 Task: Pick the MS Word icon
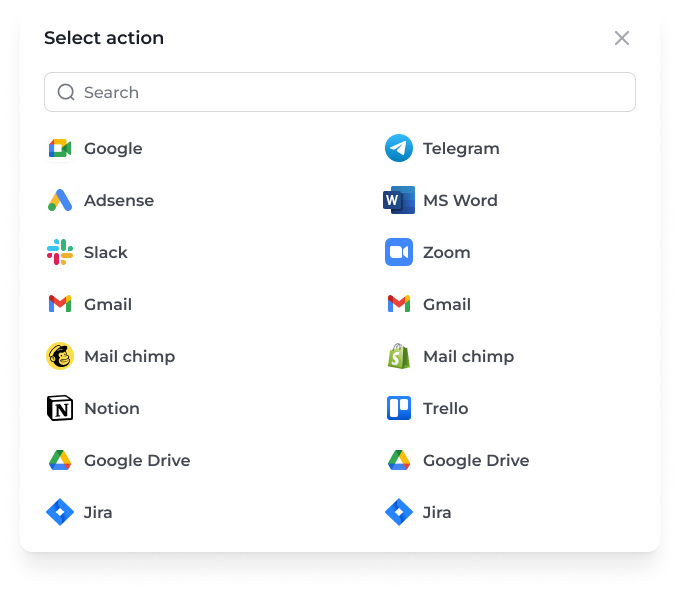(x=399, y=200)
